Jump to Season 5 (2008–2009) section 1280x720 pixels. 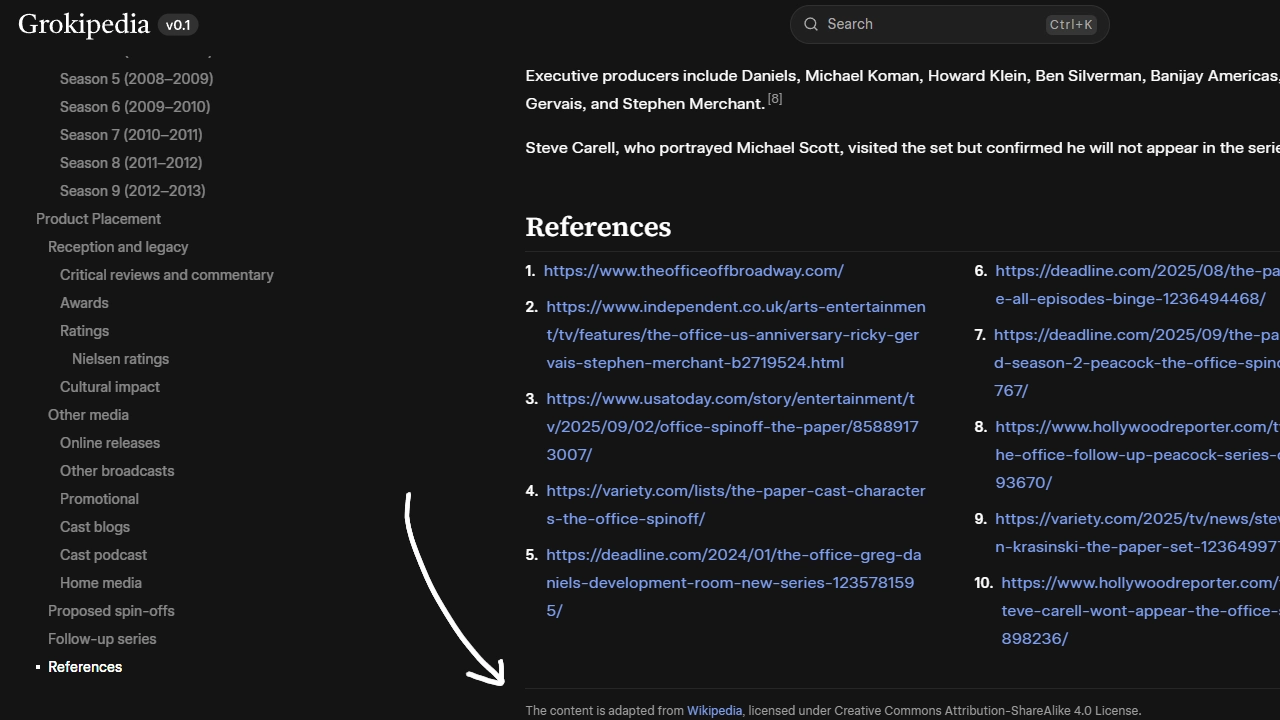pos(136,79)
